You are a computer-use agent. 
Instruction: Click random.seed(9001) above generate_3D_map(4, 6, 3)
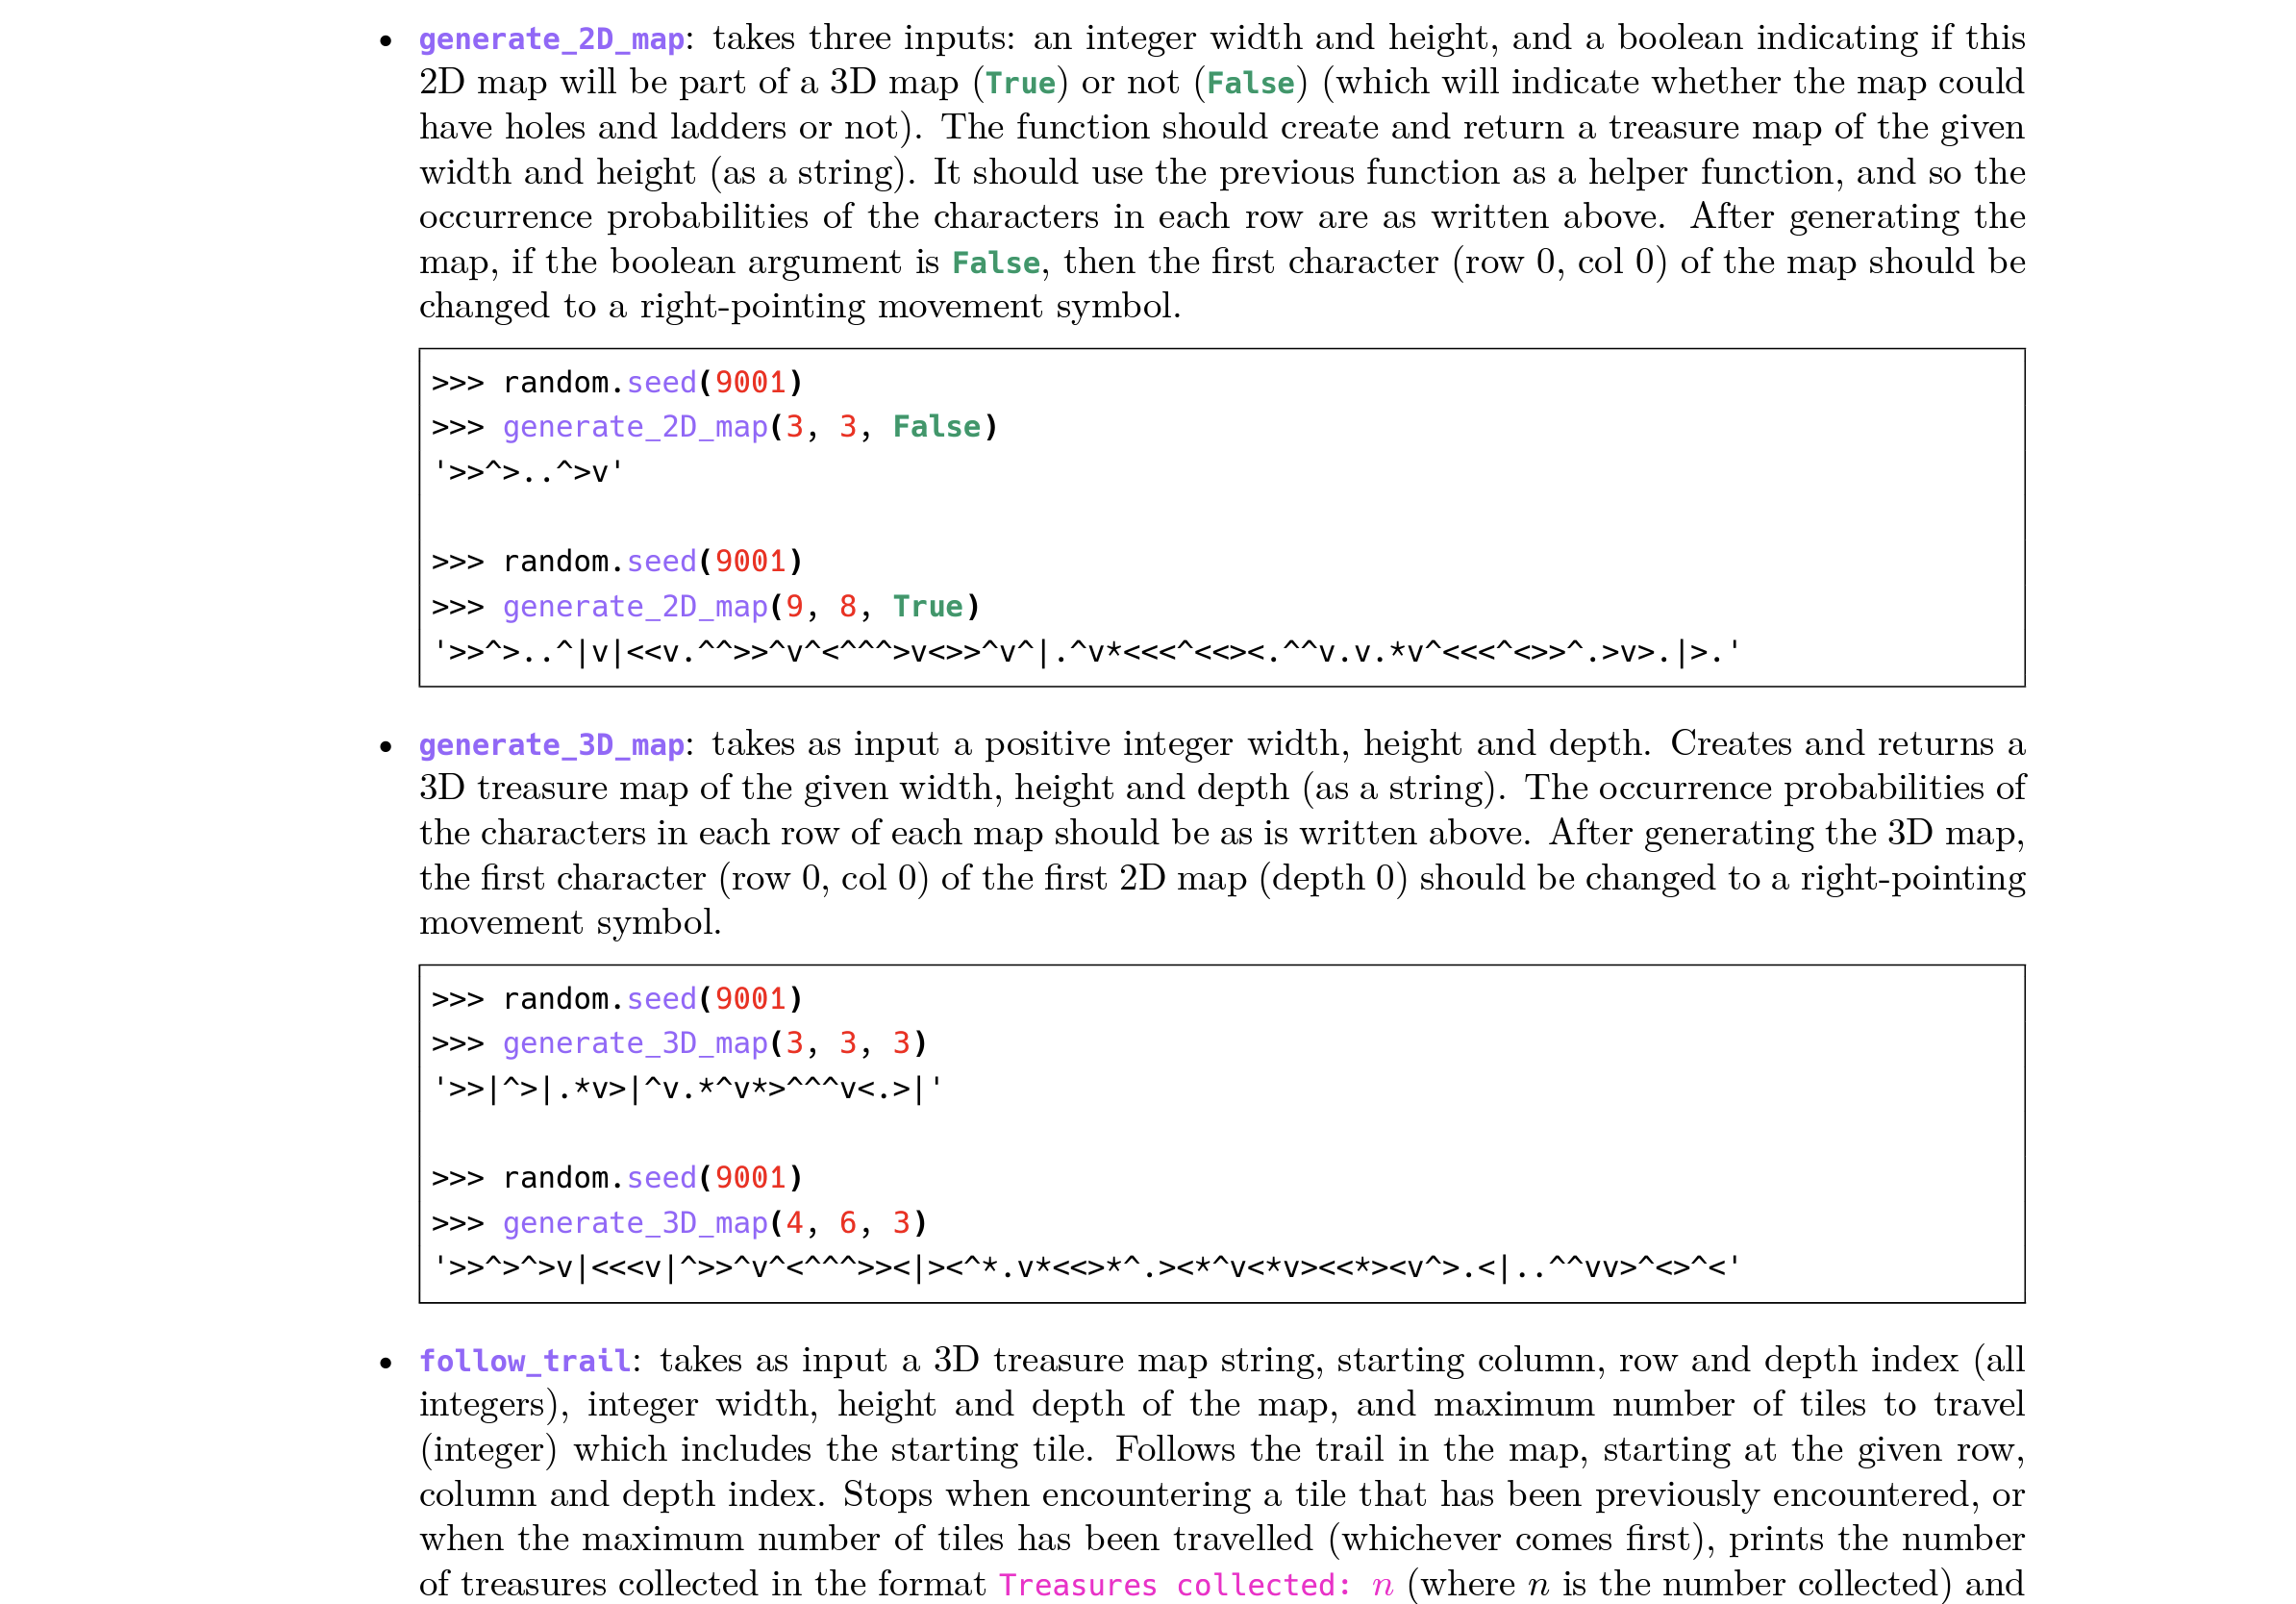point(651,1177)
